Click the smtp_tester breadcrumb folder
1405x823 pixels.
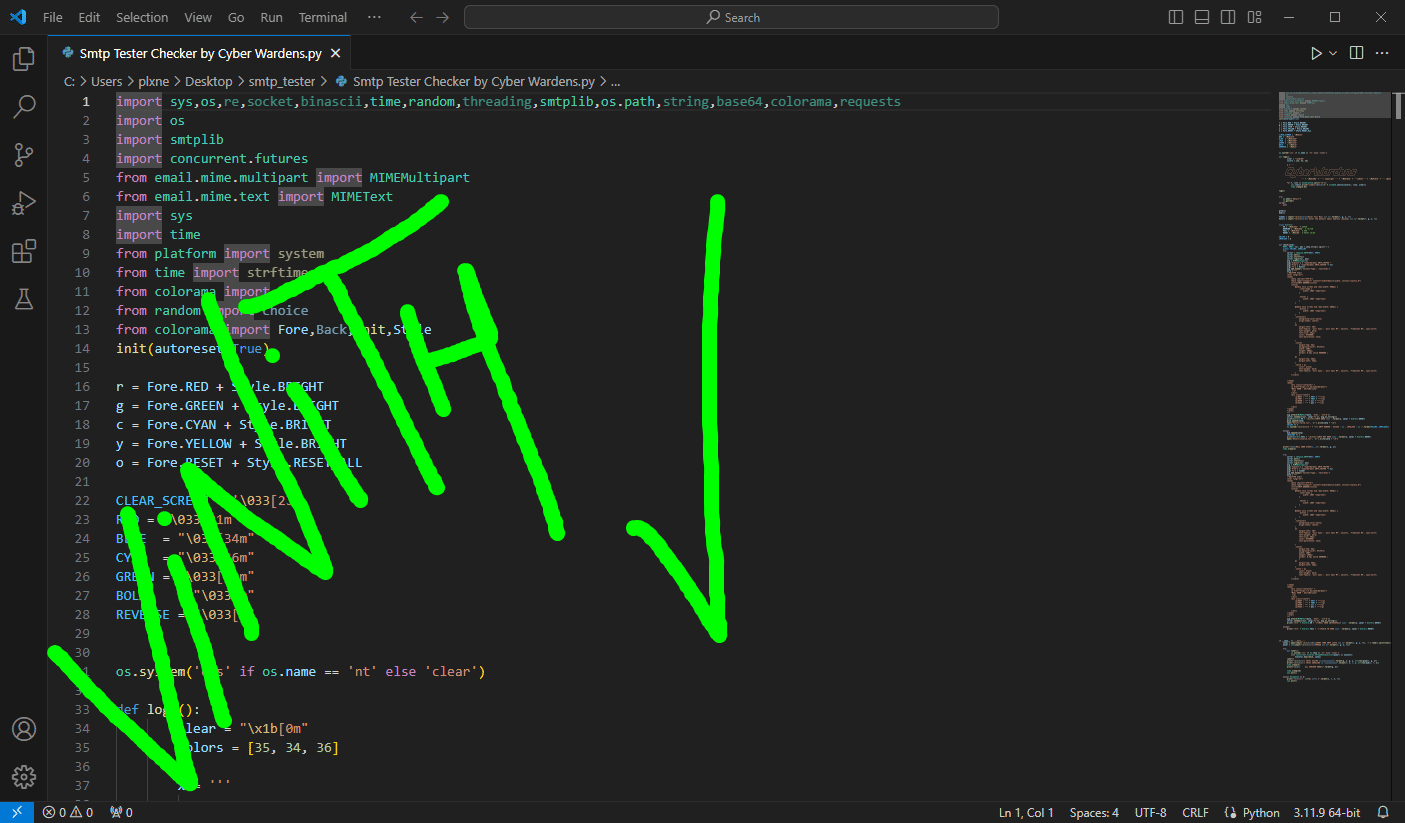(282, 82)
